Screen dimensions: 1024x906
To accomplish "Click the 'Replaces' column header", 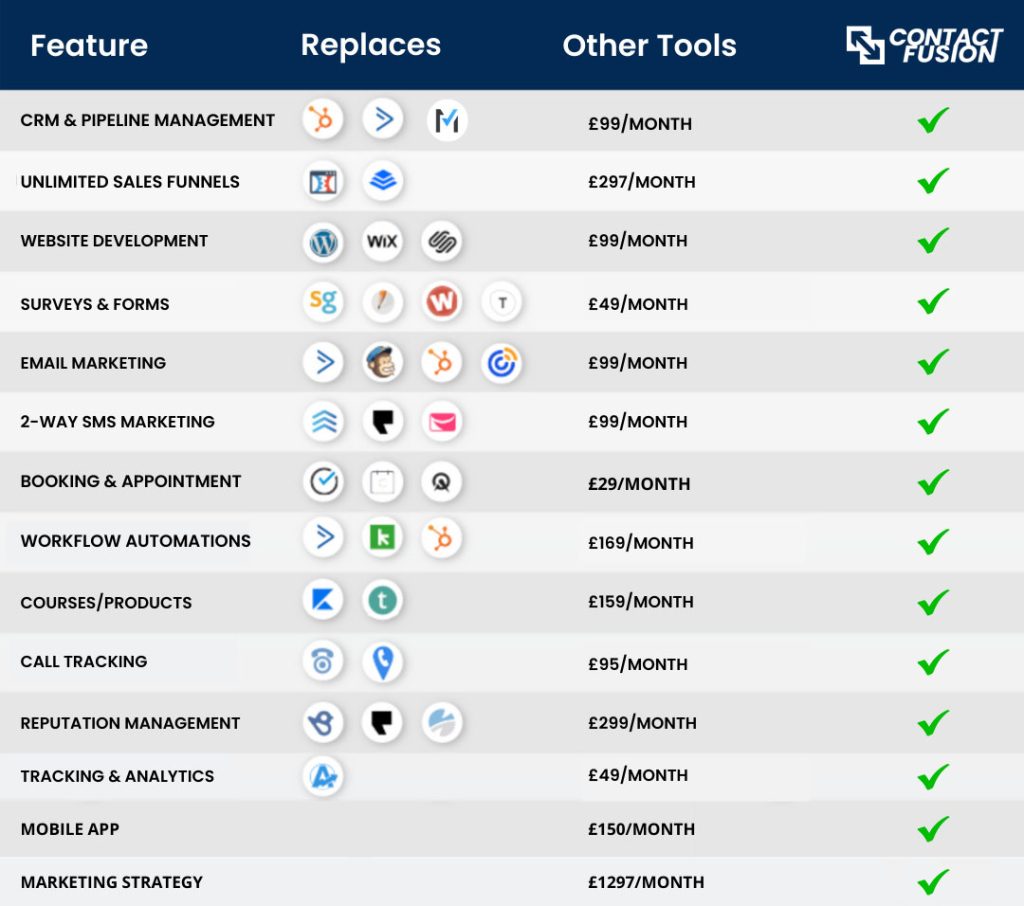I will point(370,46).
